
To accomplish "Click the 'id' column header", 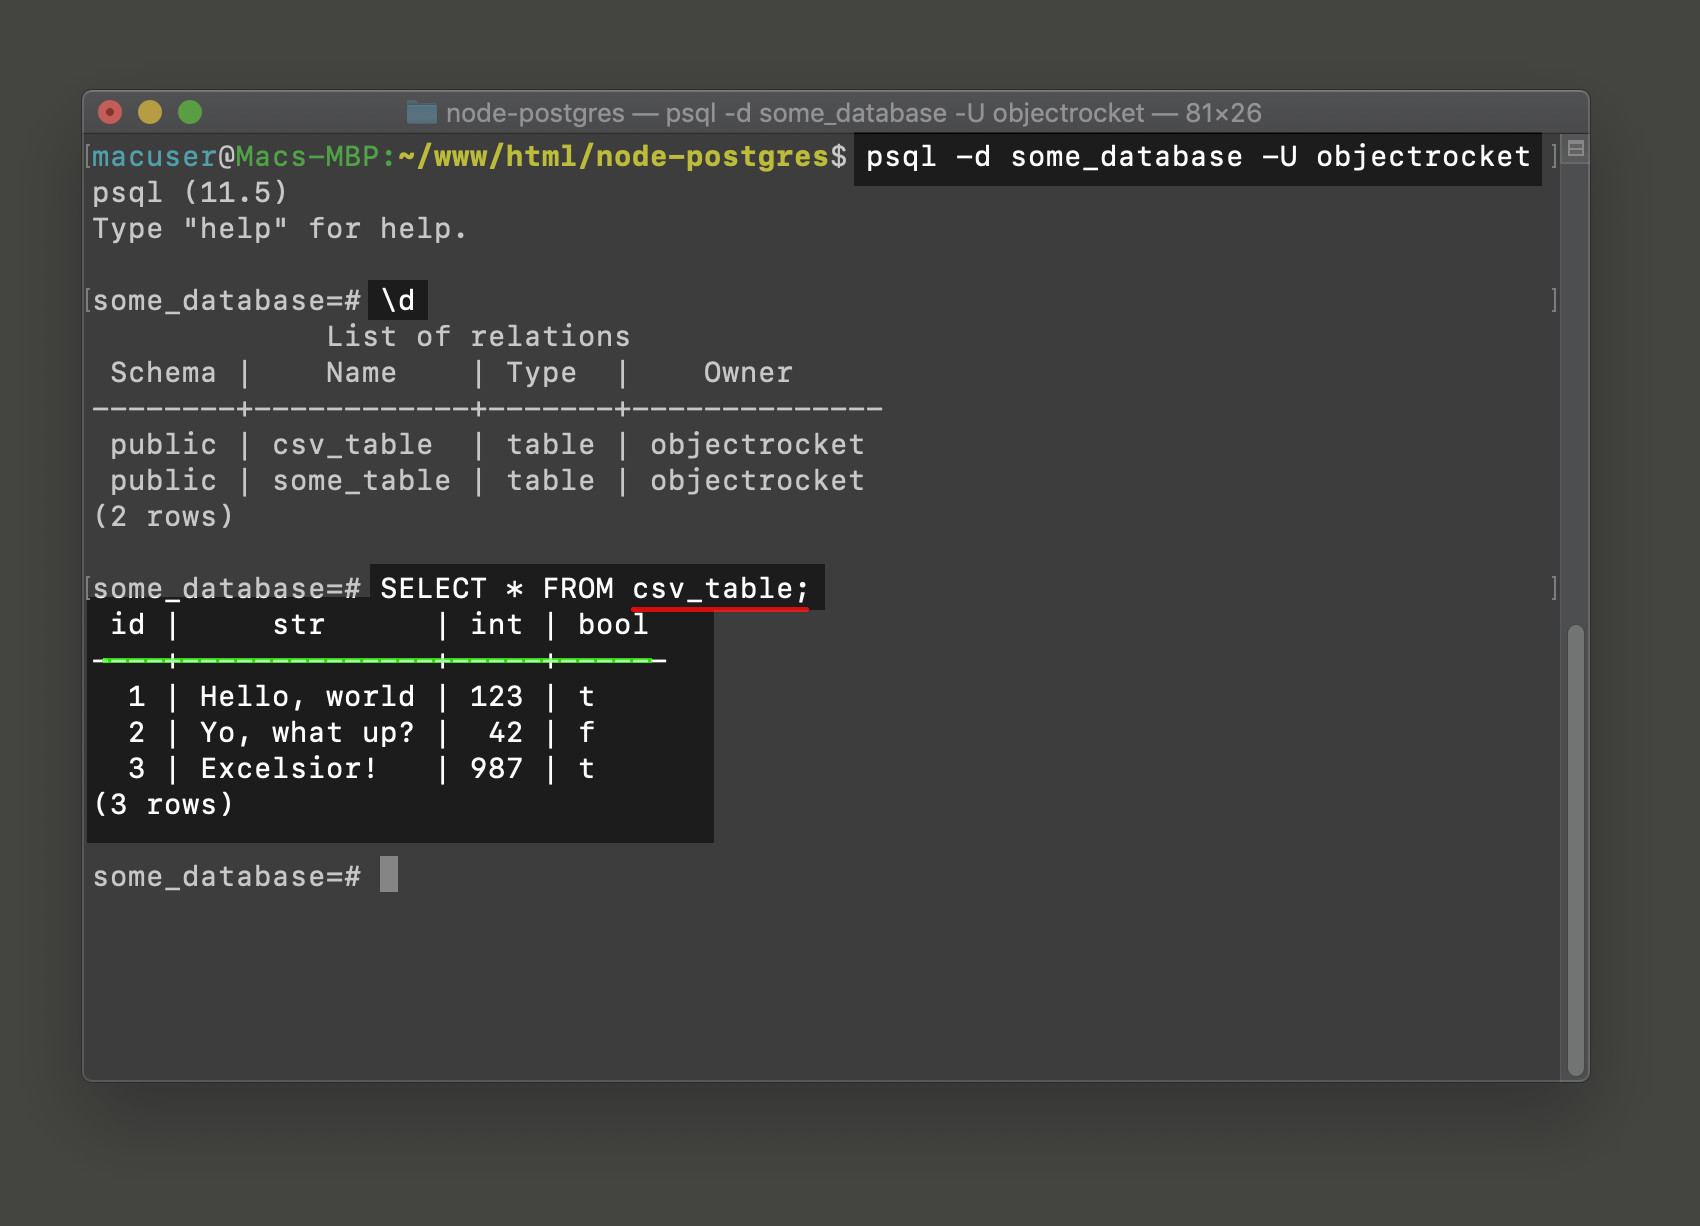I will 127,625.
